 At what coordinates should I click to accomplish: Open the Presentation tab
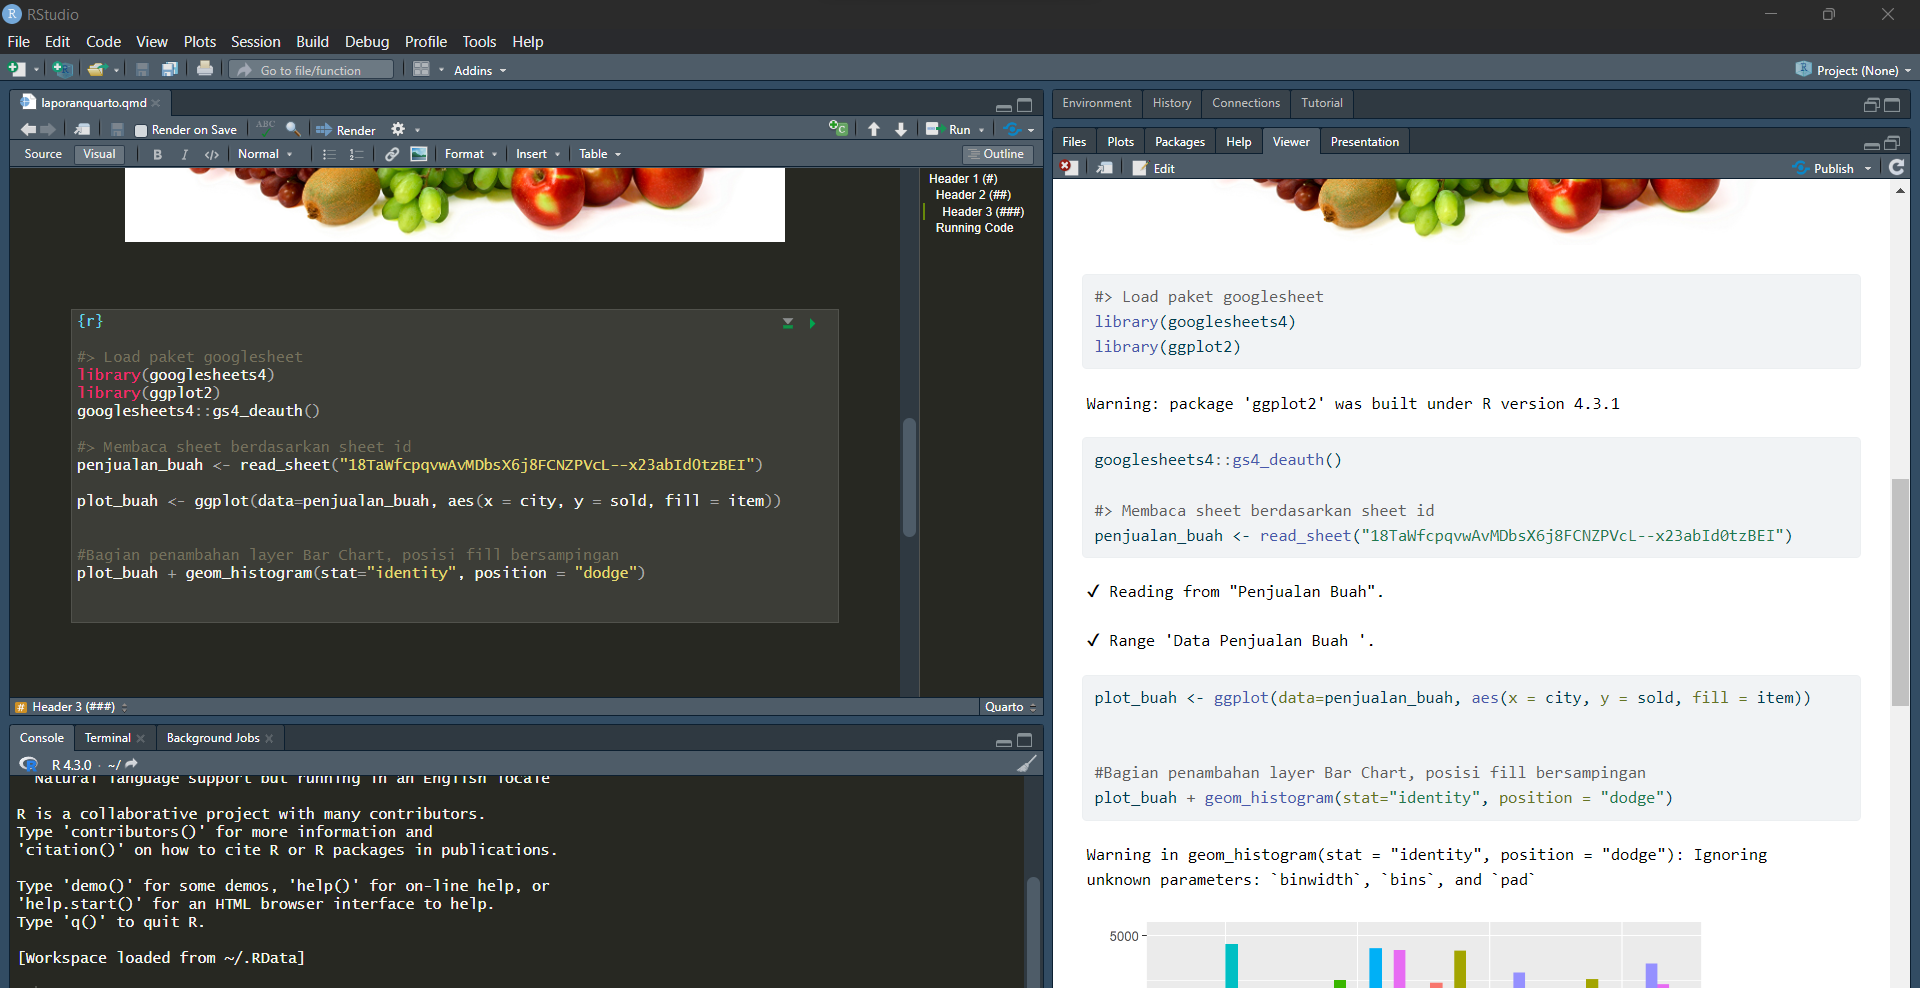pyautogui.click(x=1364, y=142)
